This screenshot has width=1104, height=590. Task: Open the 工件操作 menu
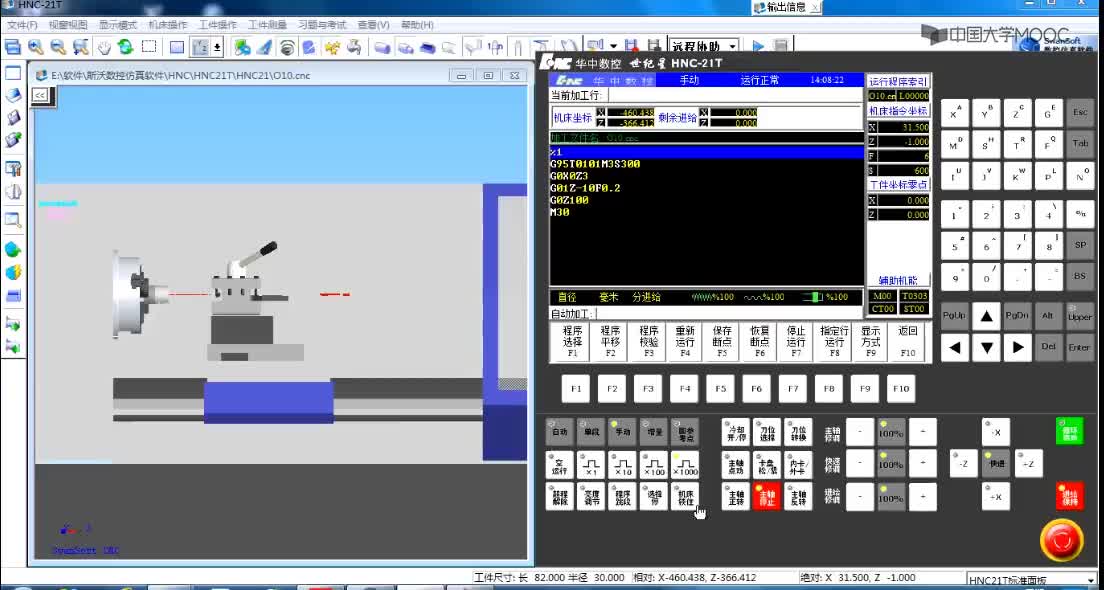pyautogui.click(x=218, y=25)
